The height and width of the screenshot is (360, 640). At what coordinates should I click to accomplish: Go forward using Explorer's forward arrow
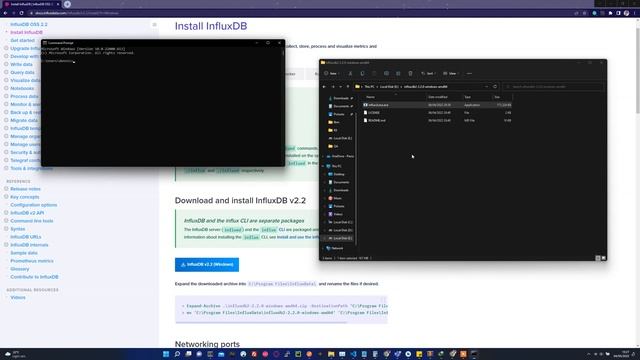[x=333, y=87]
